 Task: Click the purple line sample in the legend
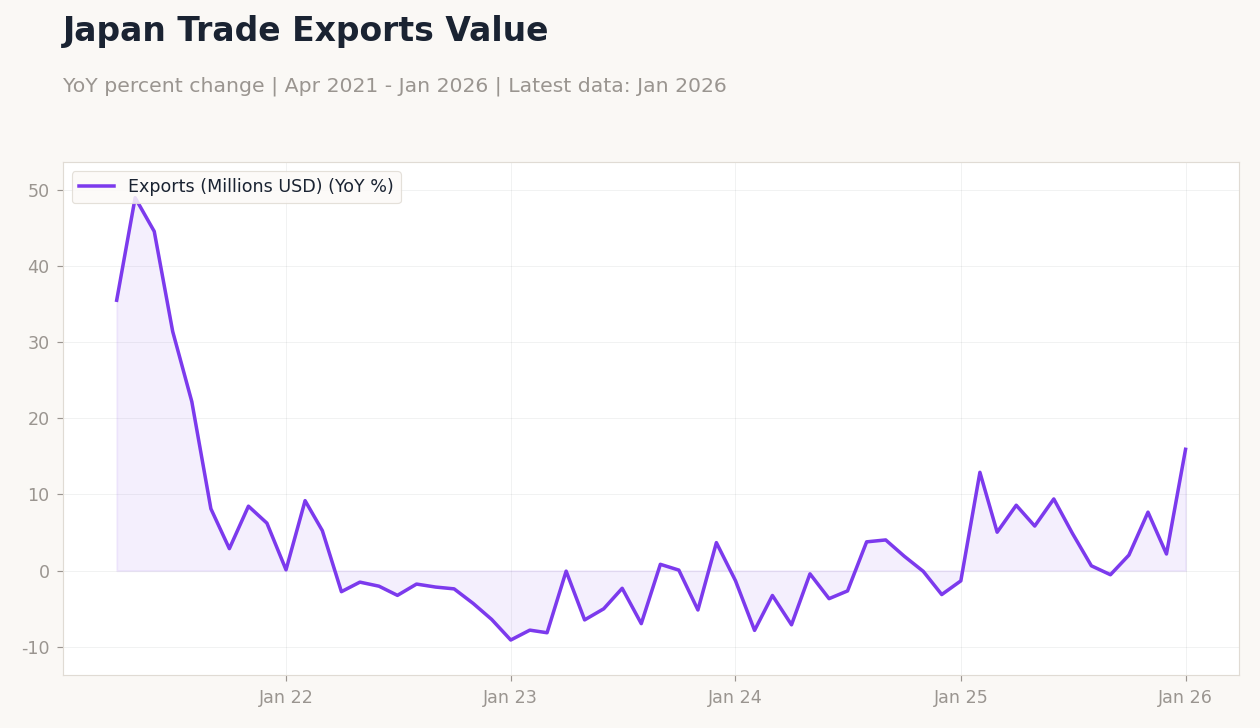coord(97,187)
